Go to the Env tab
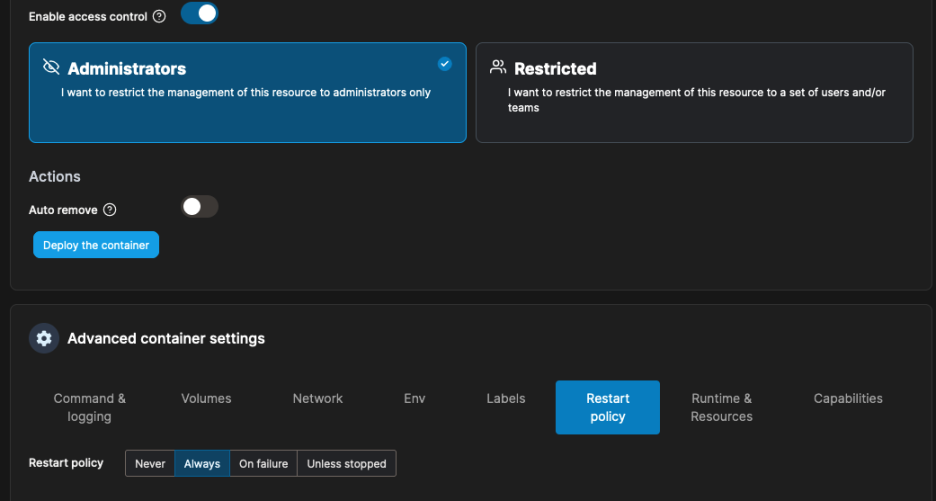The height and width of the screenshot is (501, 936). (x=414, y=398)
